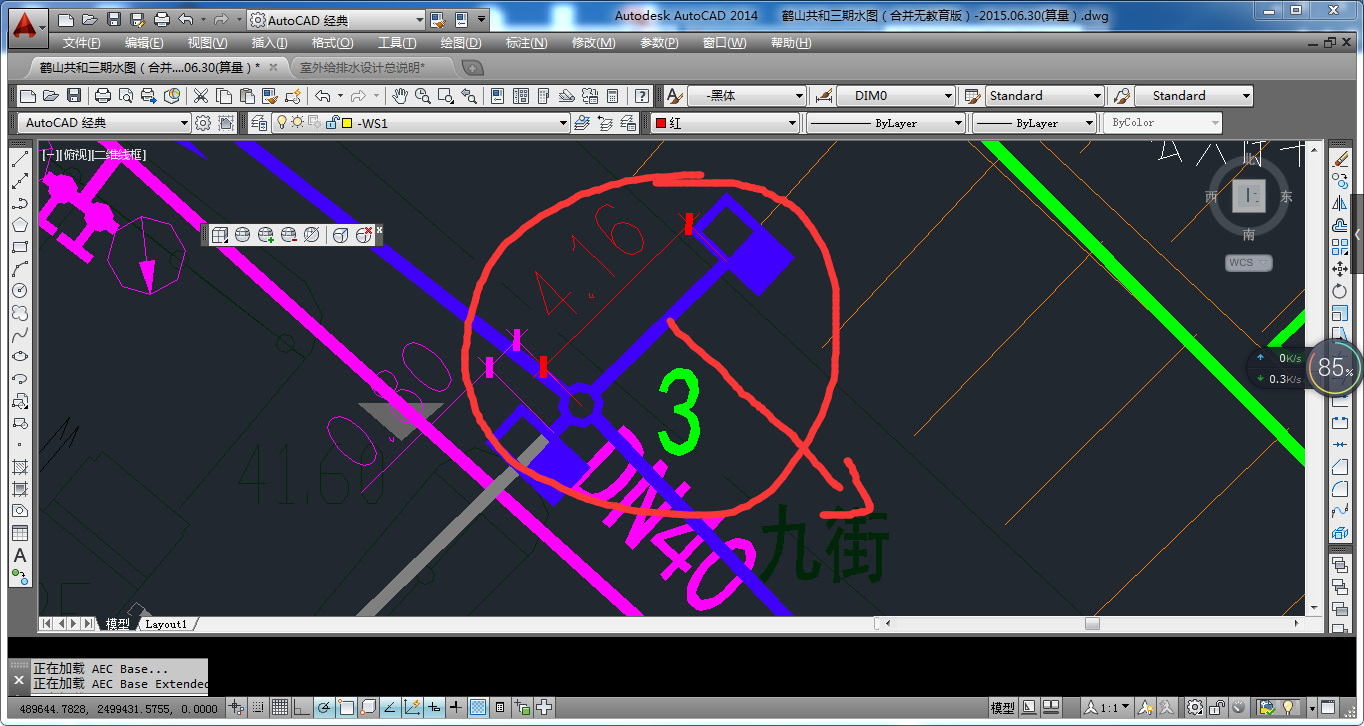Click the Make Object's Layer Current icon
Screen dimensions: 1364x726
[x=582, y=123]
